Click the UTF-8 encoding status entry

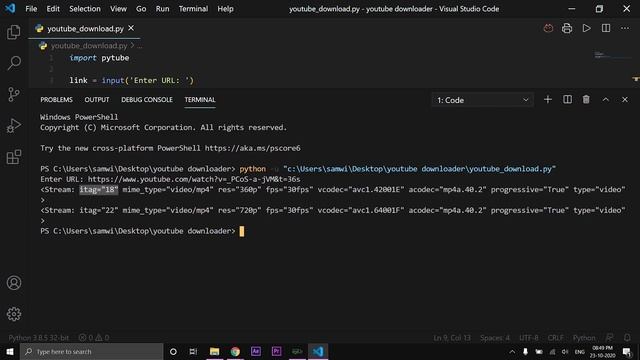click(x=529, y=338)
